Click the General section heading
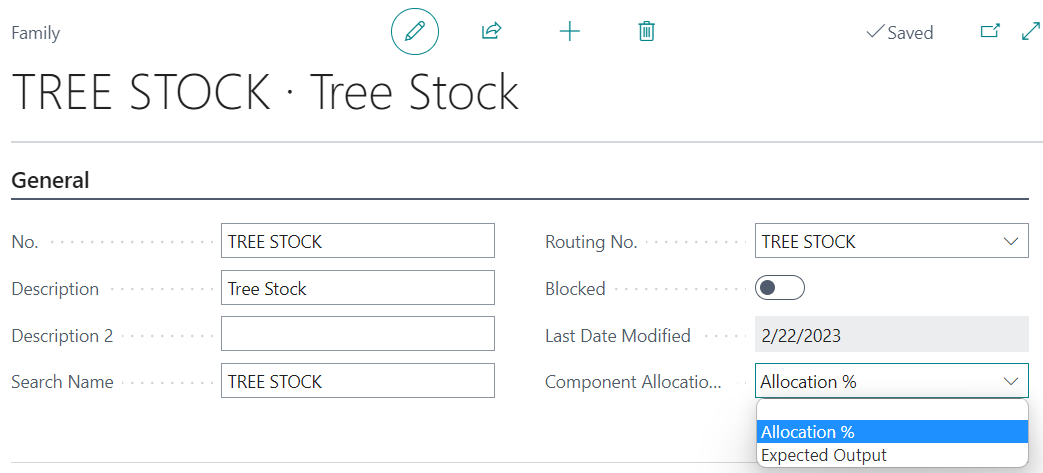Screen dimensions: 1043x473 (x=51, y=180)
